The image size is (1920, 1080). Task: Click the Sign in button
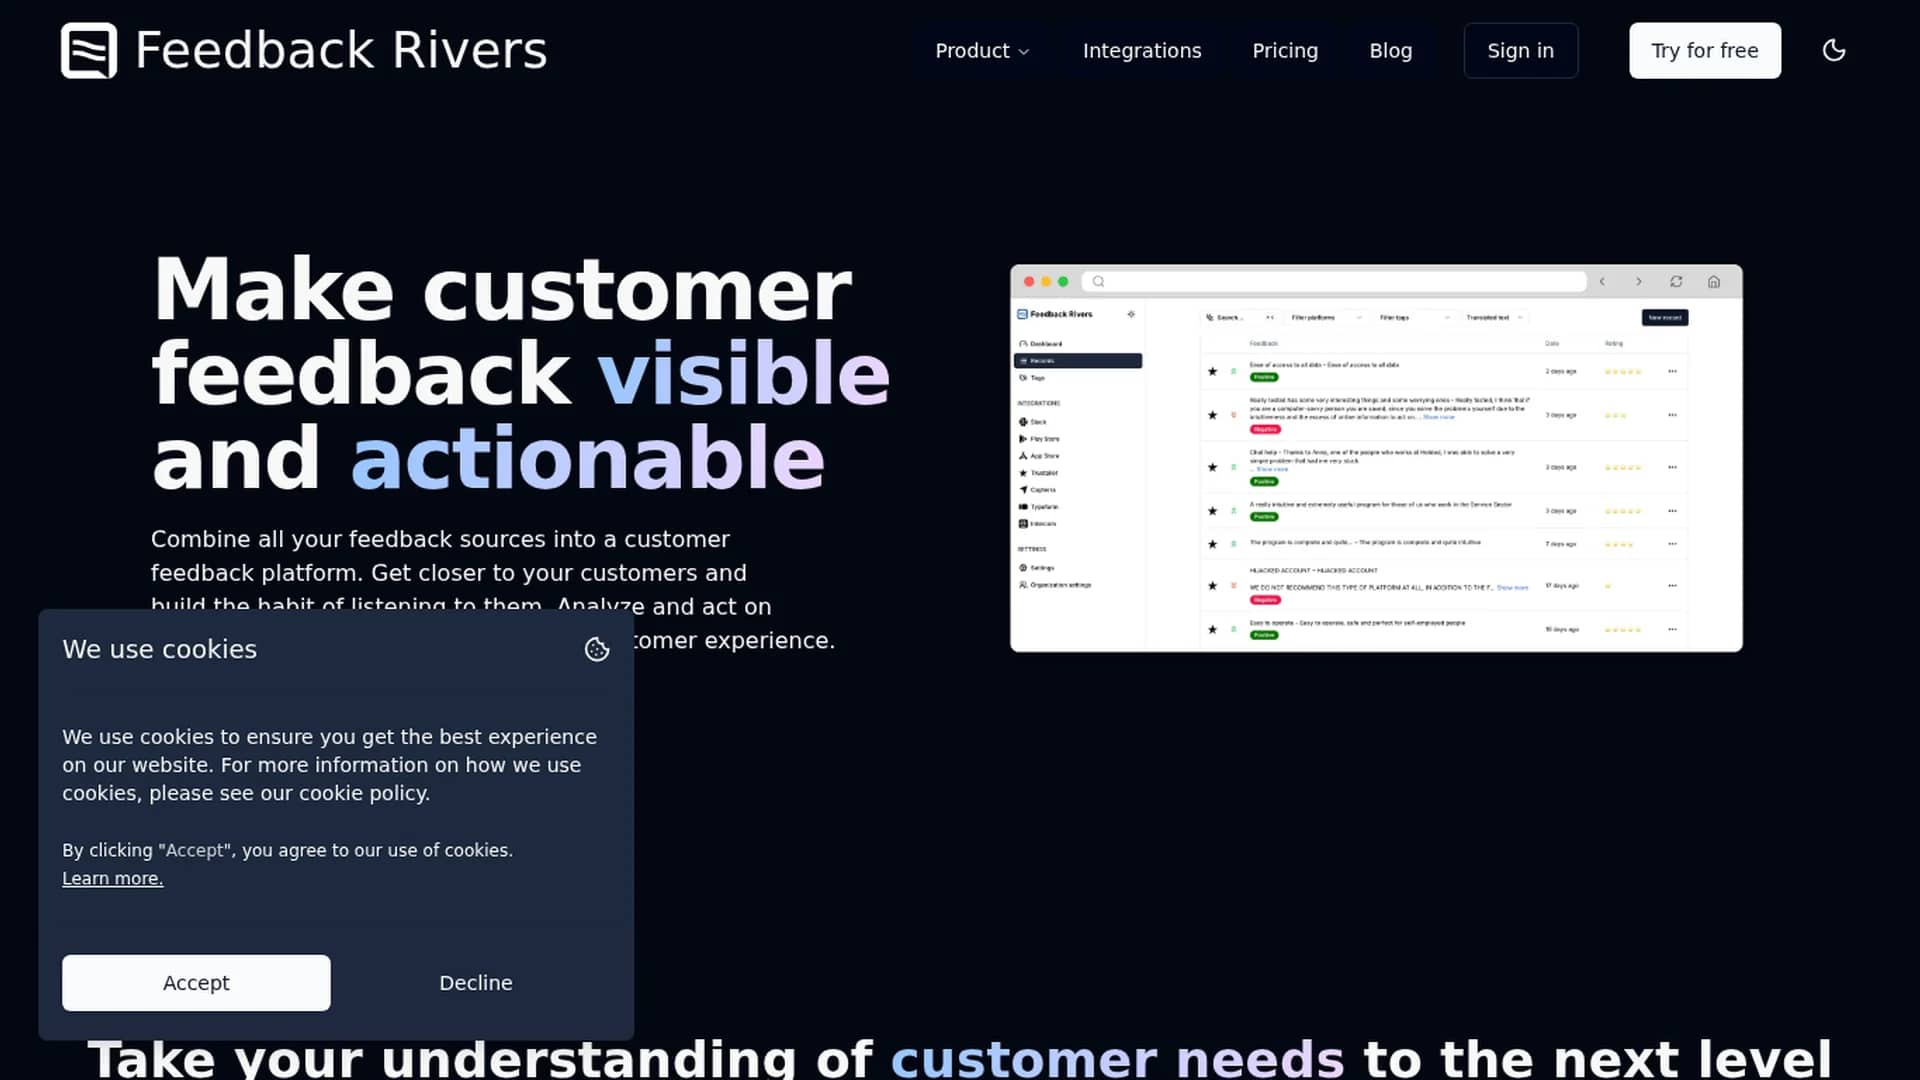click(x=1520, y=50)
